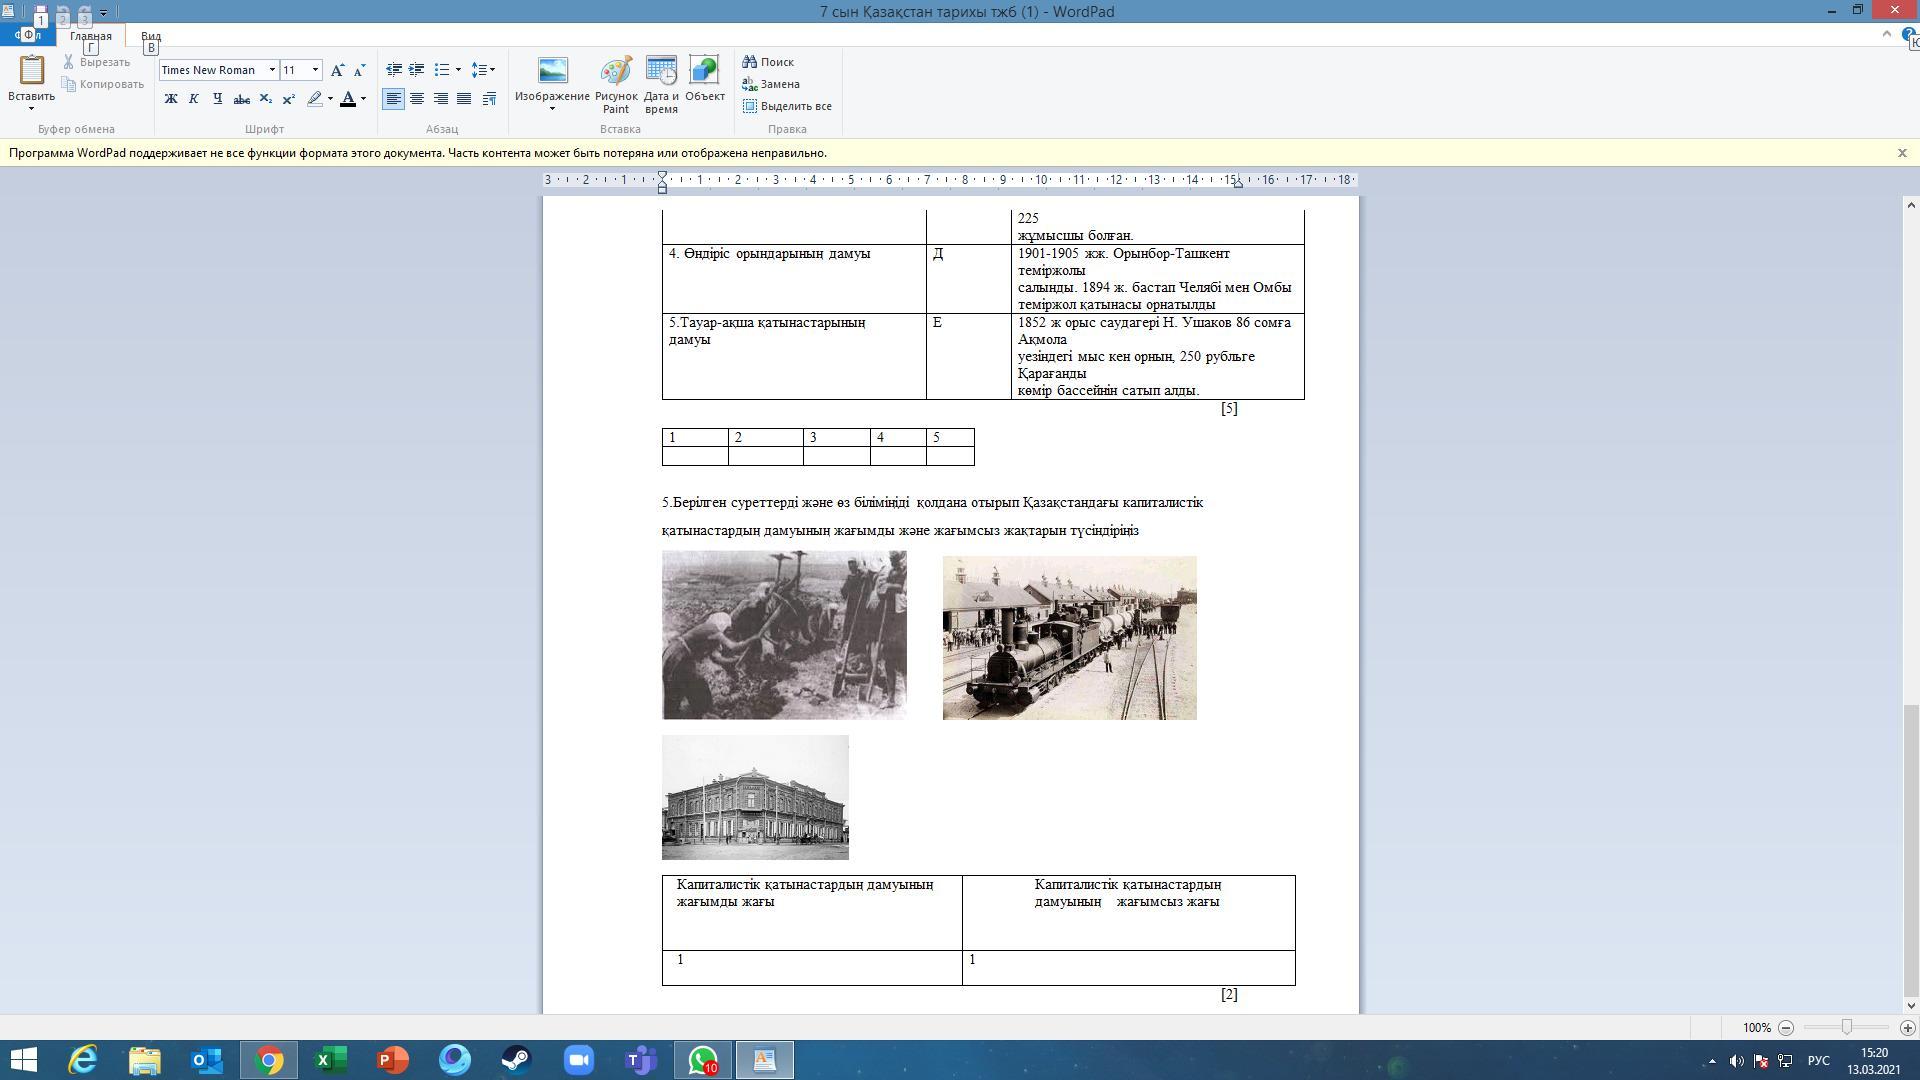This screenshot has width=1920, height=1080.
Task: Click Выделить все button
Action: pyautogui.click(x=787, y=106)
